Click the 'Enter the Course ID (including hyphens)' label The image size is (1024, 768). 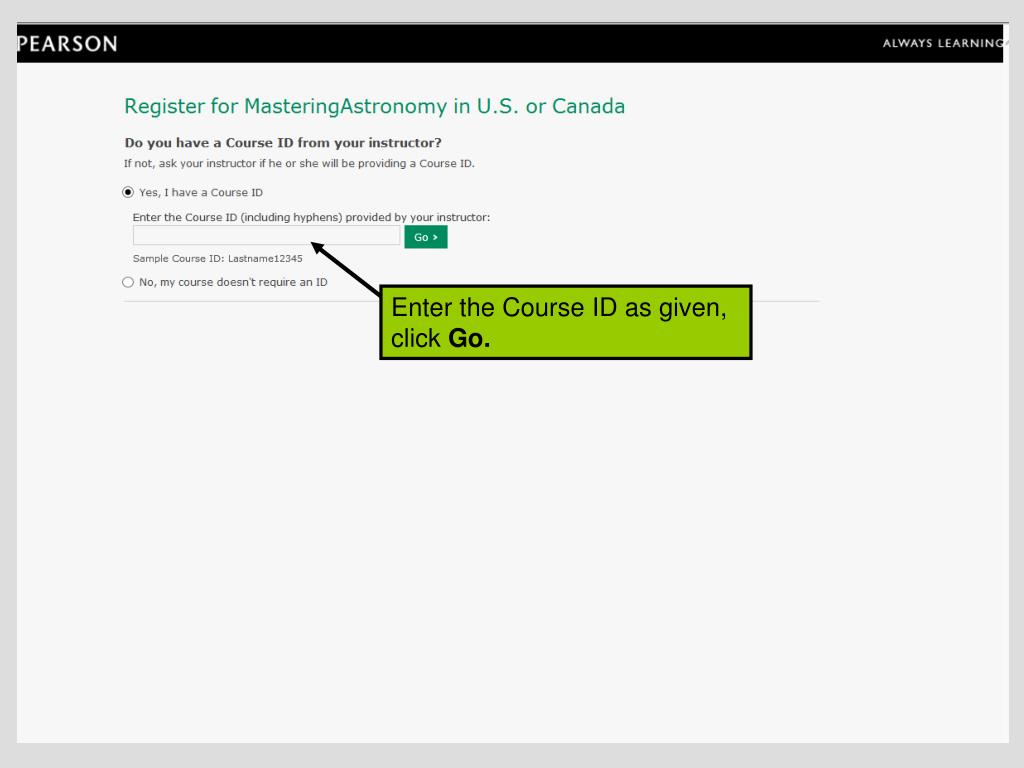[x=311, y=217]
